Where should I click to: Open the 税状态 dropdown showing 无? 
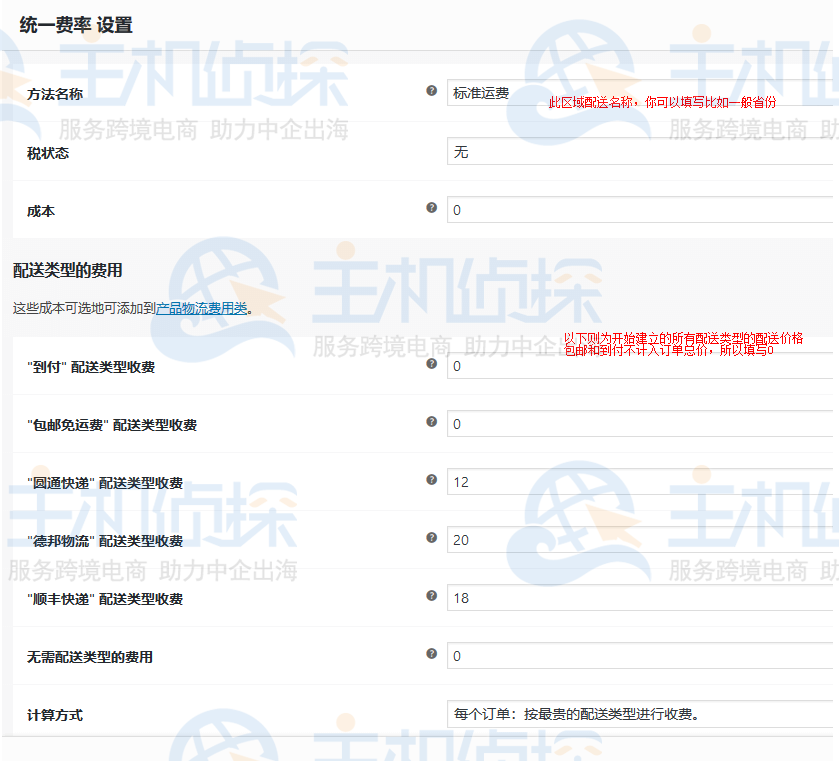point(640,152)
